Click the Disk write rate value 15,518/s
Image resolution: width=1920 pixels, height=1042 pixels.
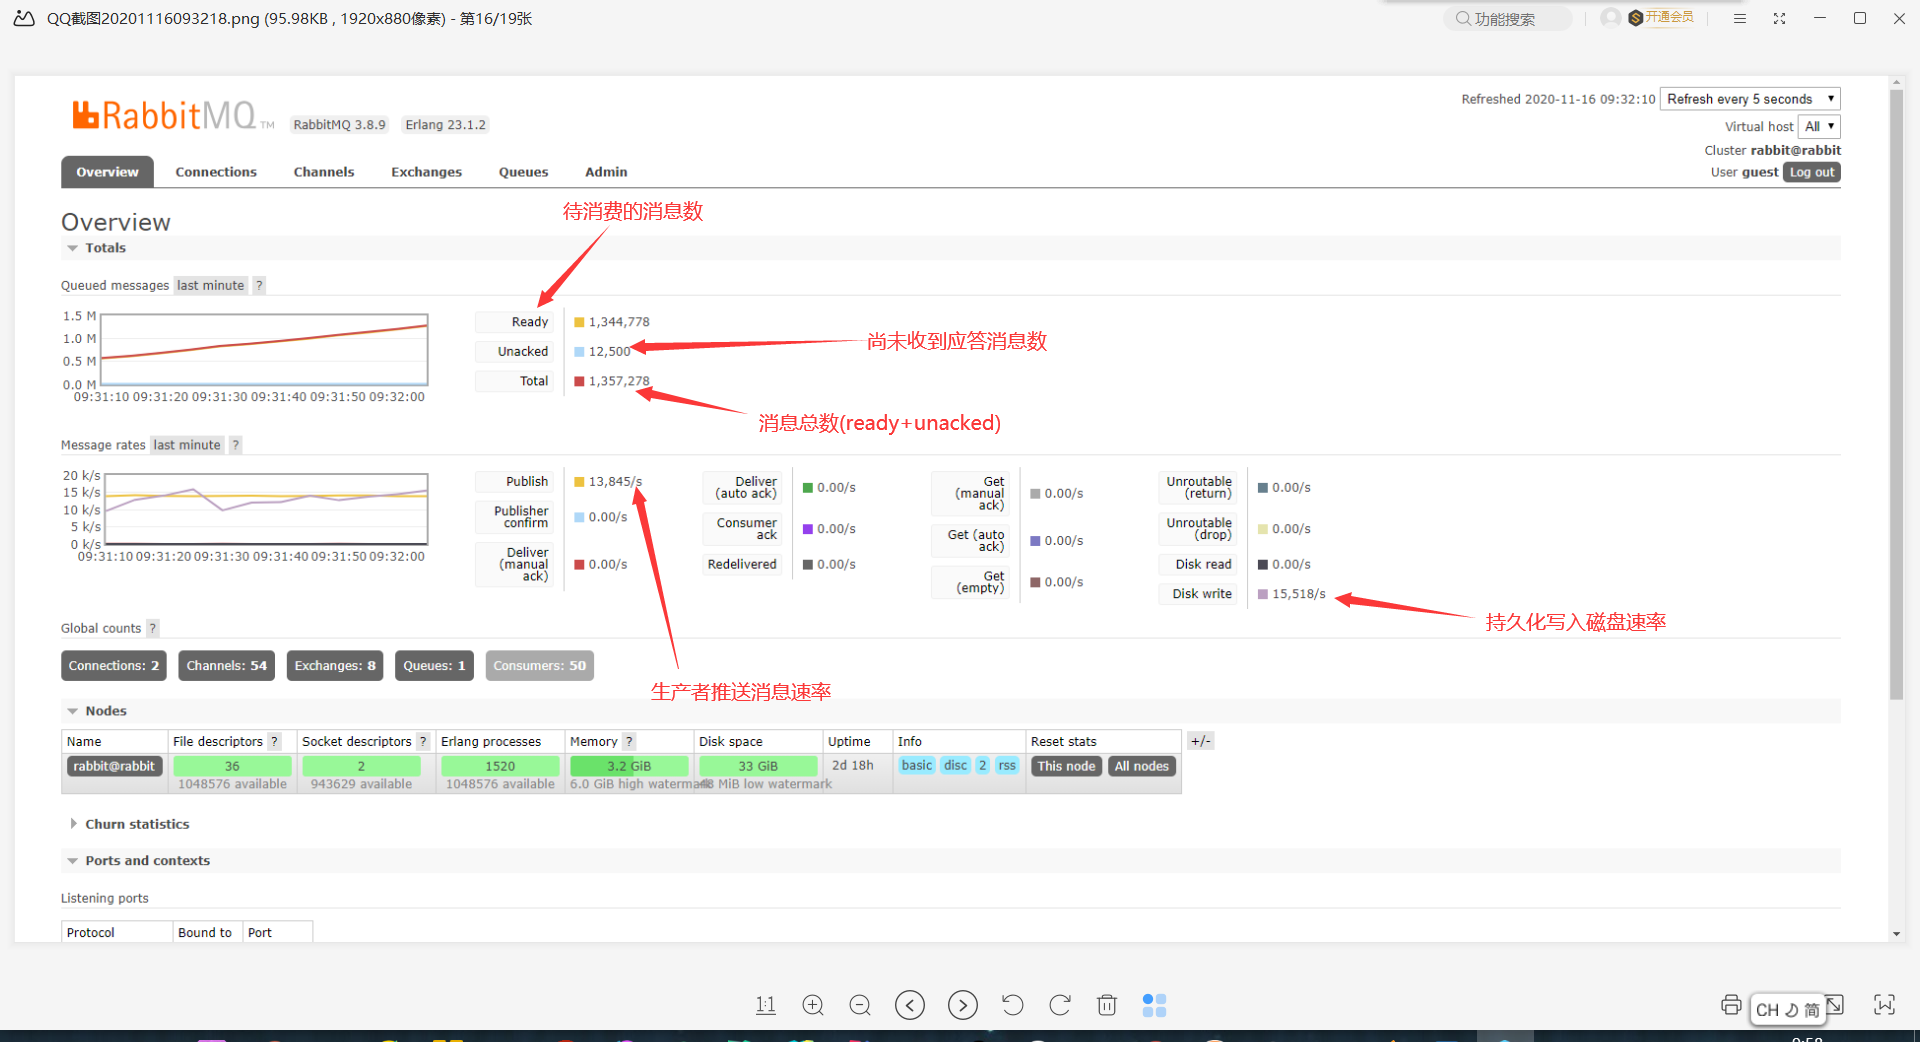[x=1299, y=594]
